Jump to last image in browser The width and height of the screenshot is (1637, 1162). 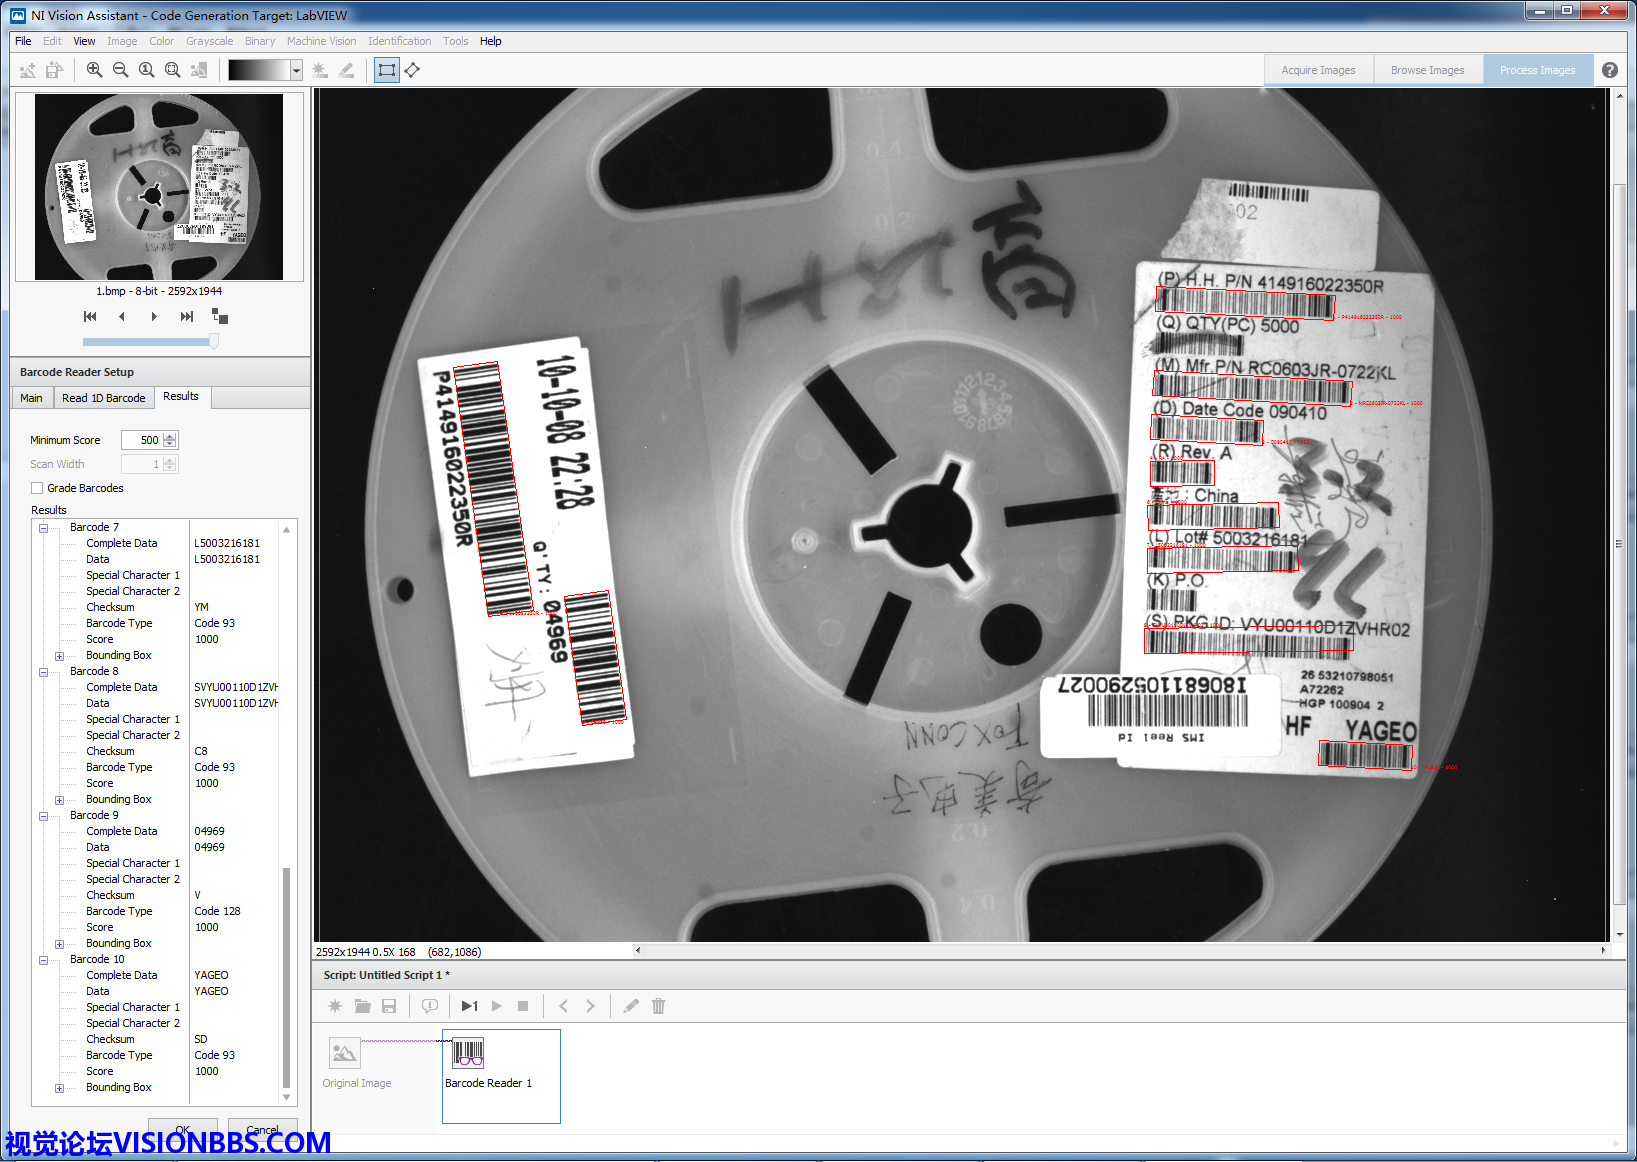click(x=186, y=316)
